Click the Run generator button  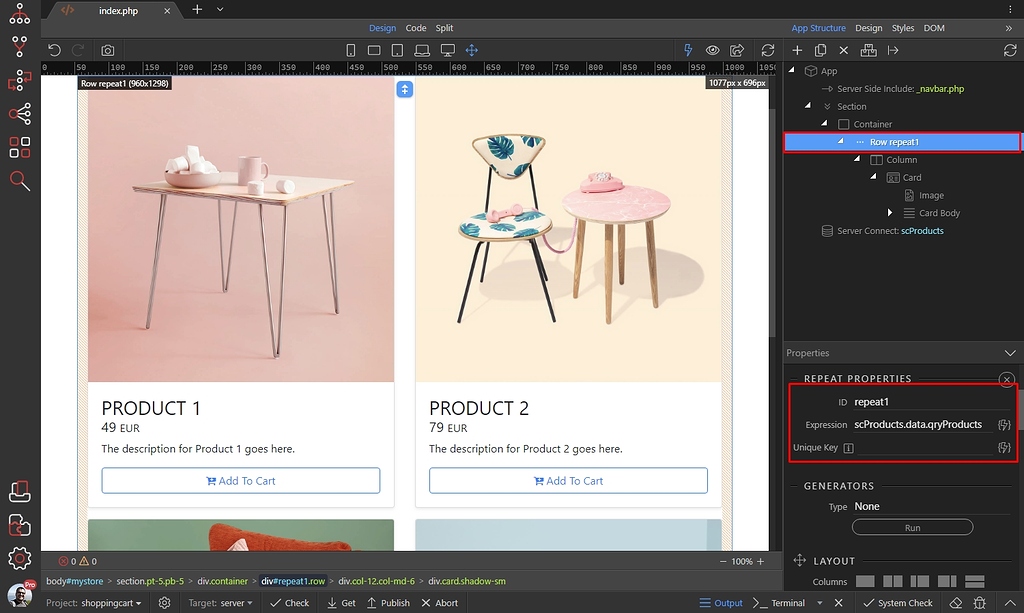click(x=912, y=527)
